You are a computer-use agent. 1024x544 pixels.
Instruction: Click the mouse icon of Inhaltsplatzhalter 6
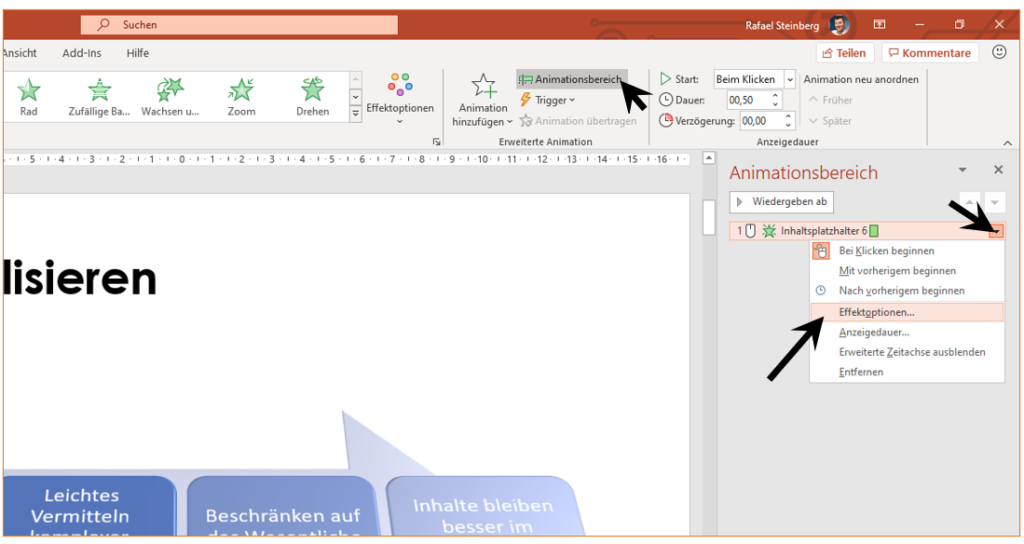[751, 231]
